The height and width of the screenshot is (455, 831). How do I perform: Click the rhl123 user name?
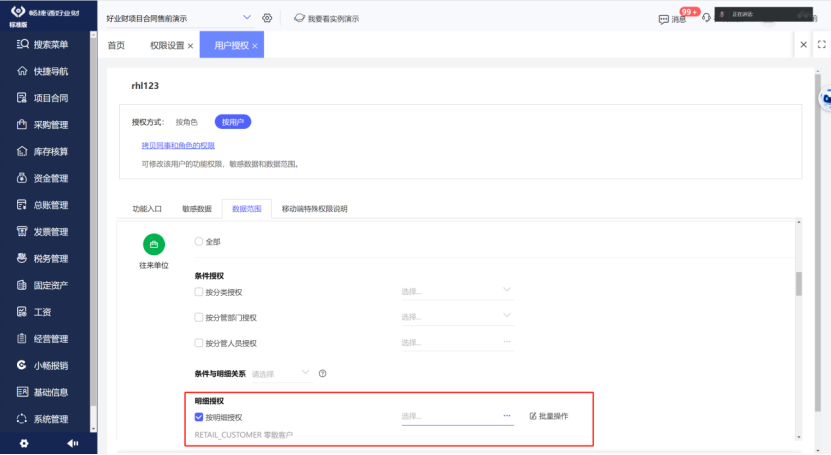(145, 85)
